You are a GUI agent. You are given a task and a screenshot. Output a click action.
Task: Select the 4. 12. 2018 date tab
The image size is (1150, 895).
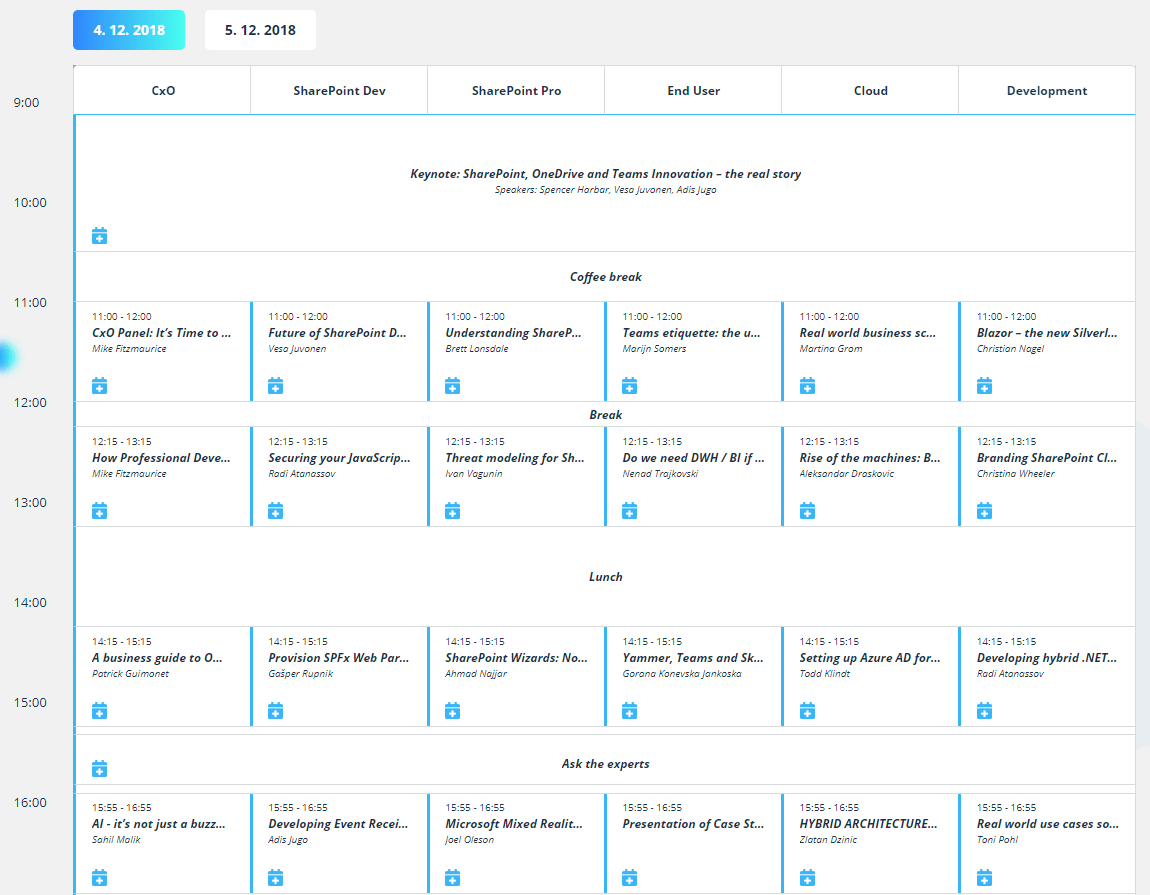129,30
